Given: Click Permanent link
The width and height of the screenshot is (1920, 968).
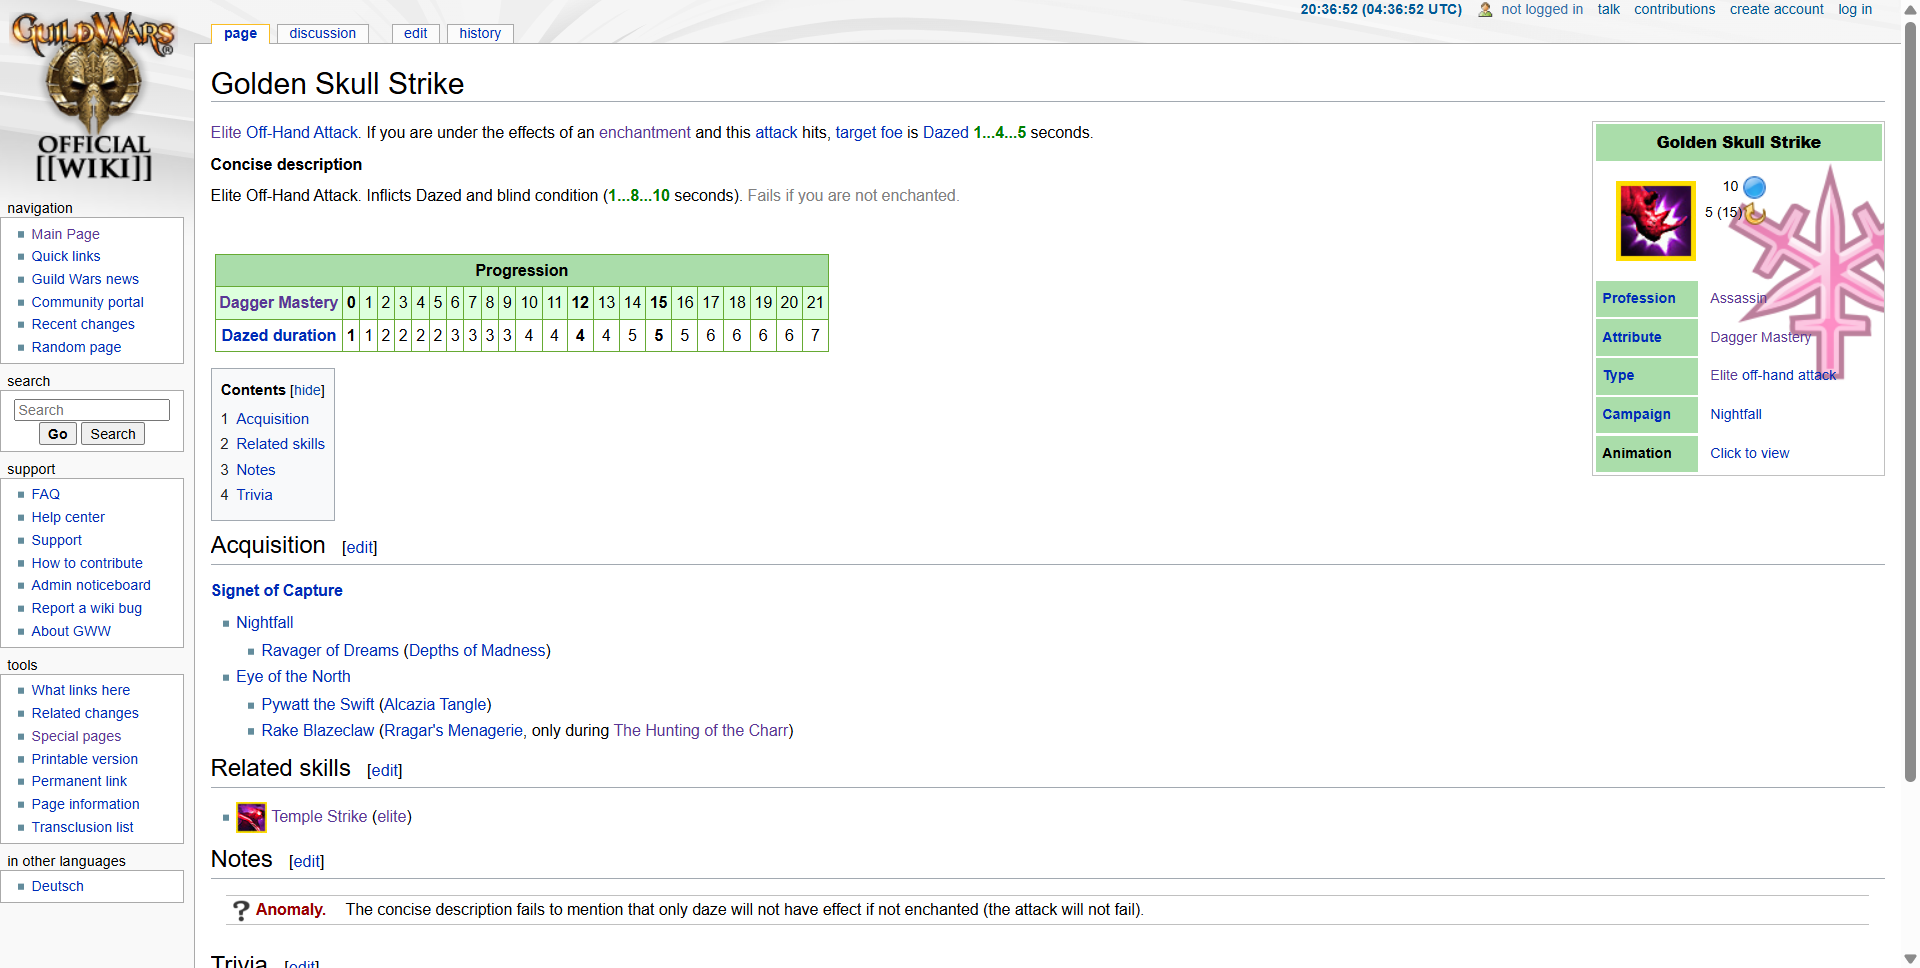Looking at the screenshot, I should pos(79,781).
